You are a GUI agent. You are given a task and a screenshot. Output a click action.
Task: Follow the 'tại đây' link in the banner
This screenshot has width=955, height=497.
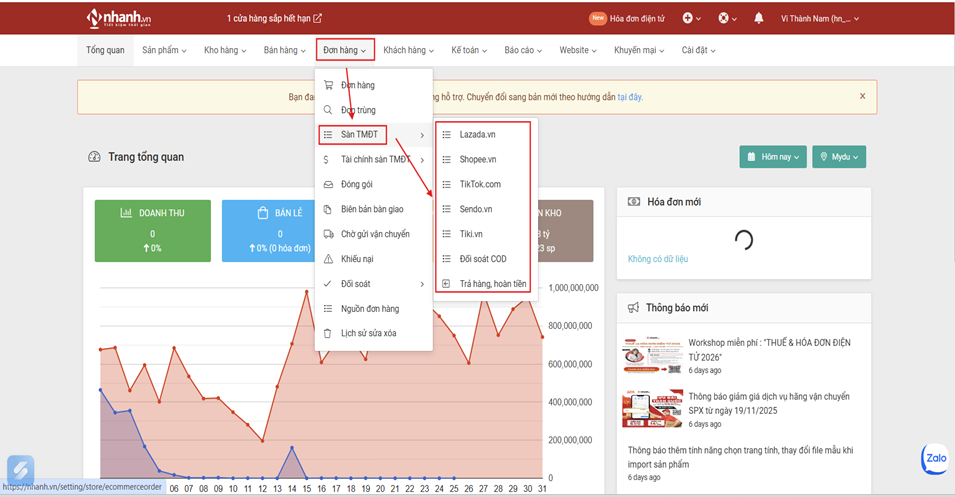[x=630, y=97]
